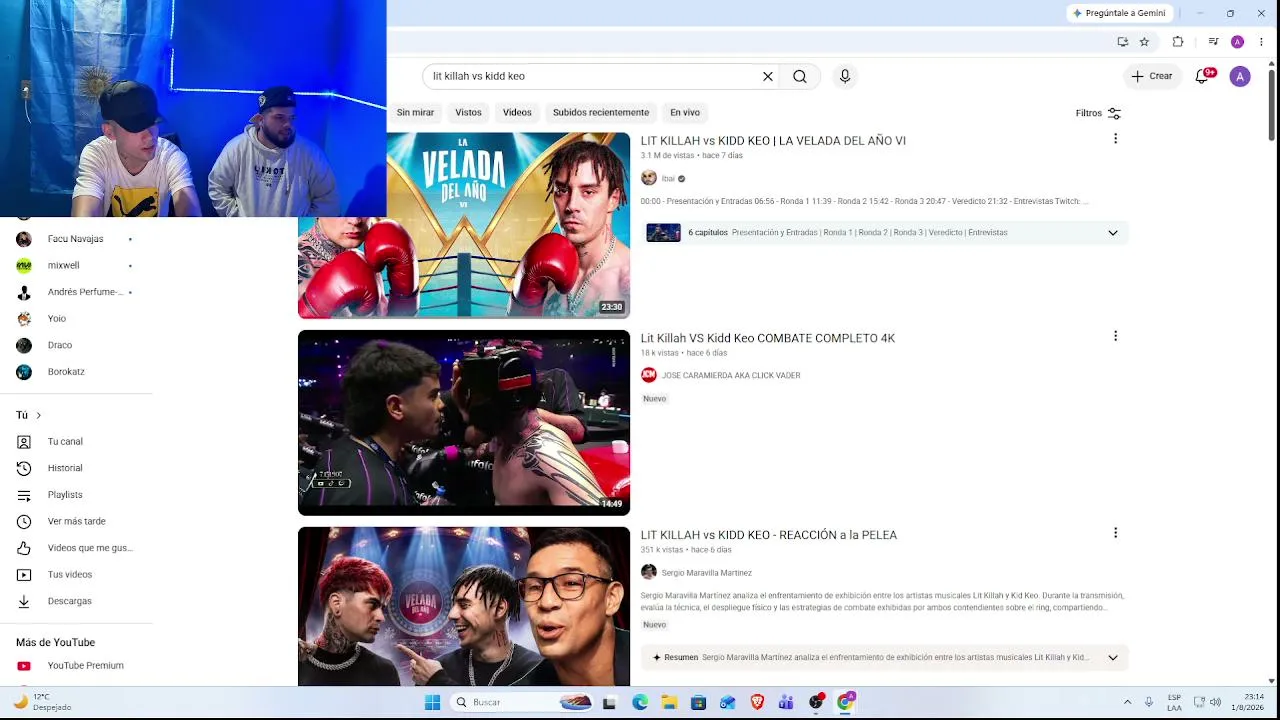The width and height of the screenshot is (1280, 720).
Task: Click the taskbar microphone tray icon
Action: pyautogui.click(x=1149, y=702)
